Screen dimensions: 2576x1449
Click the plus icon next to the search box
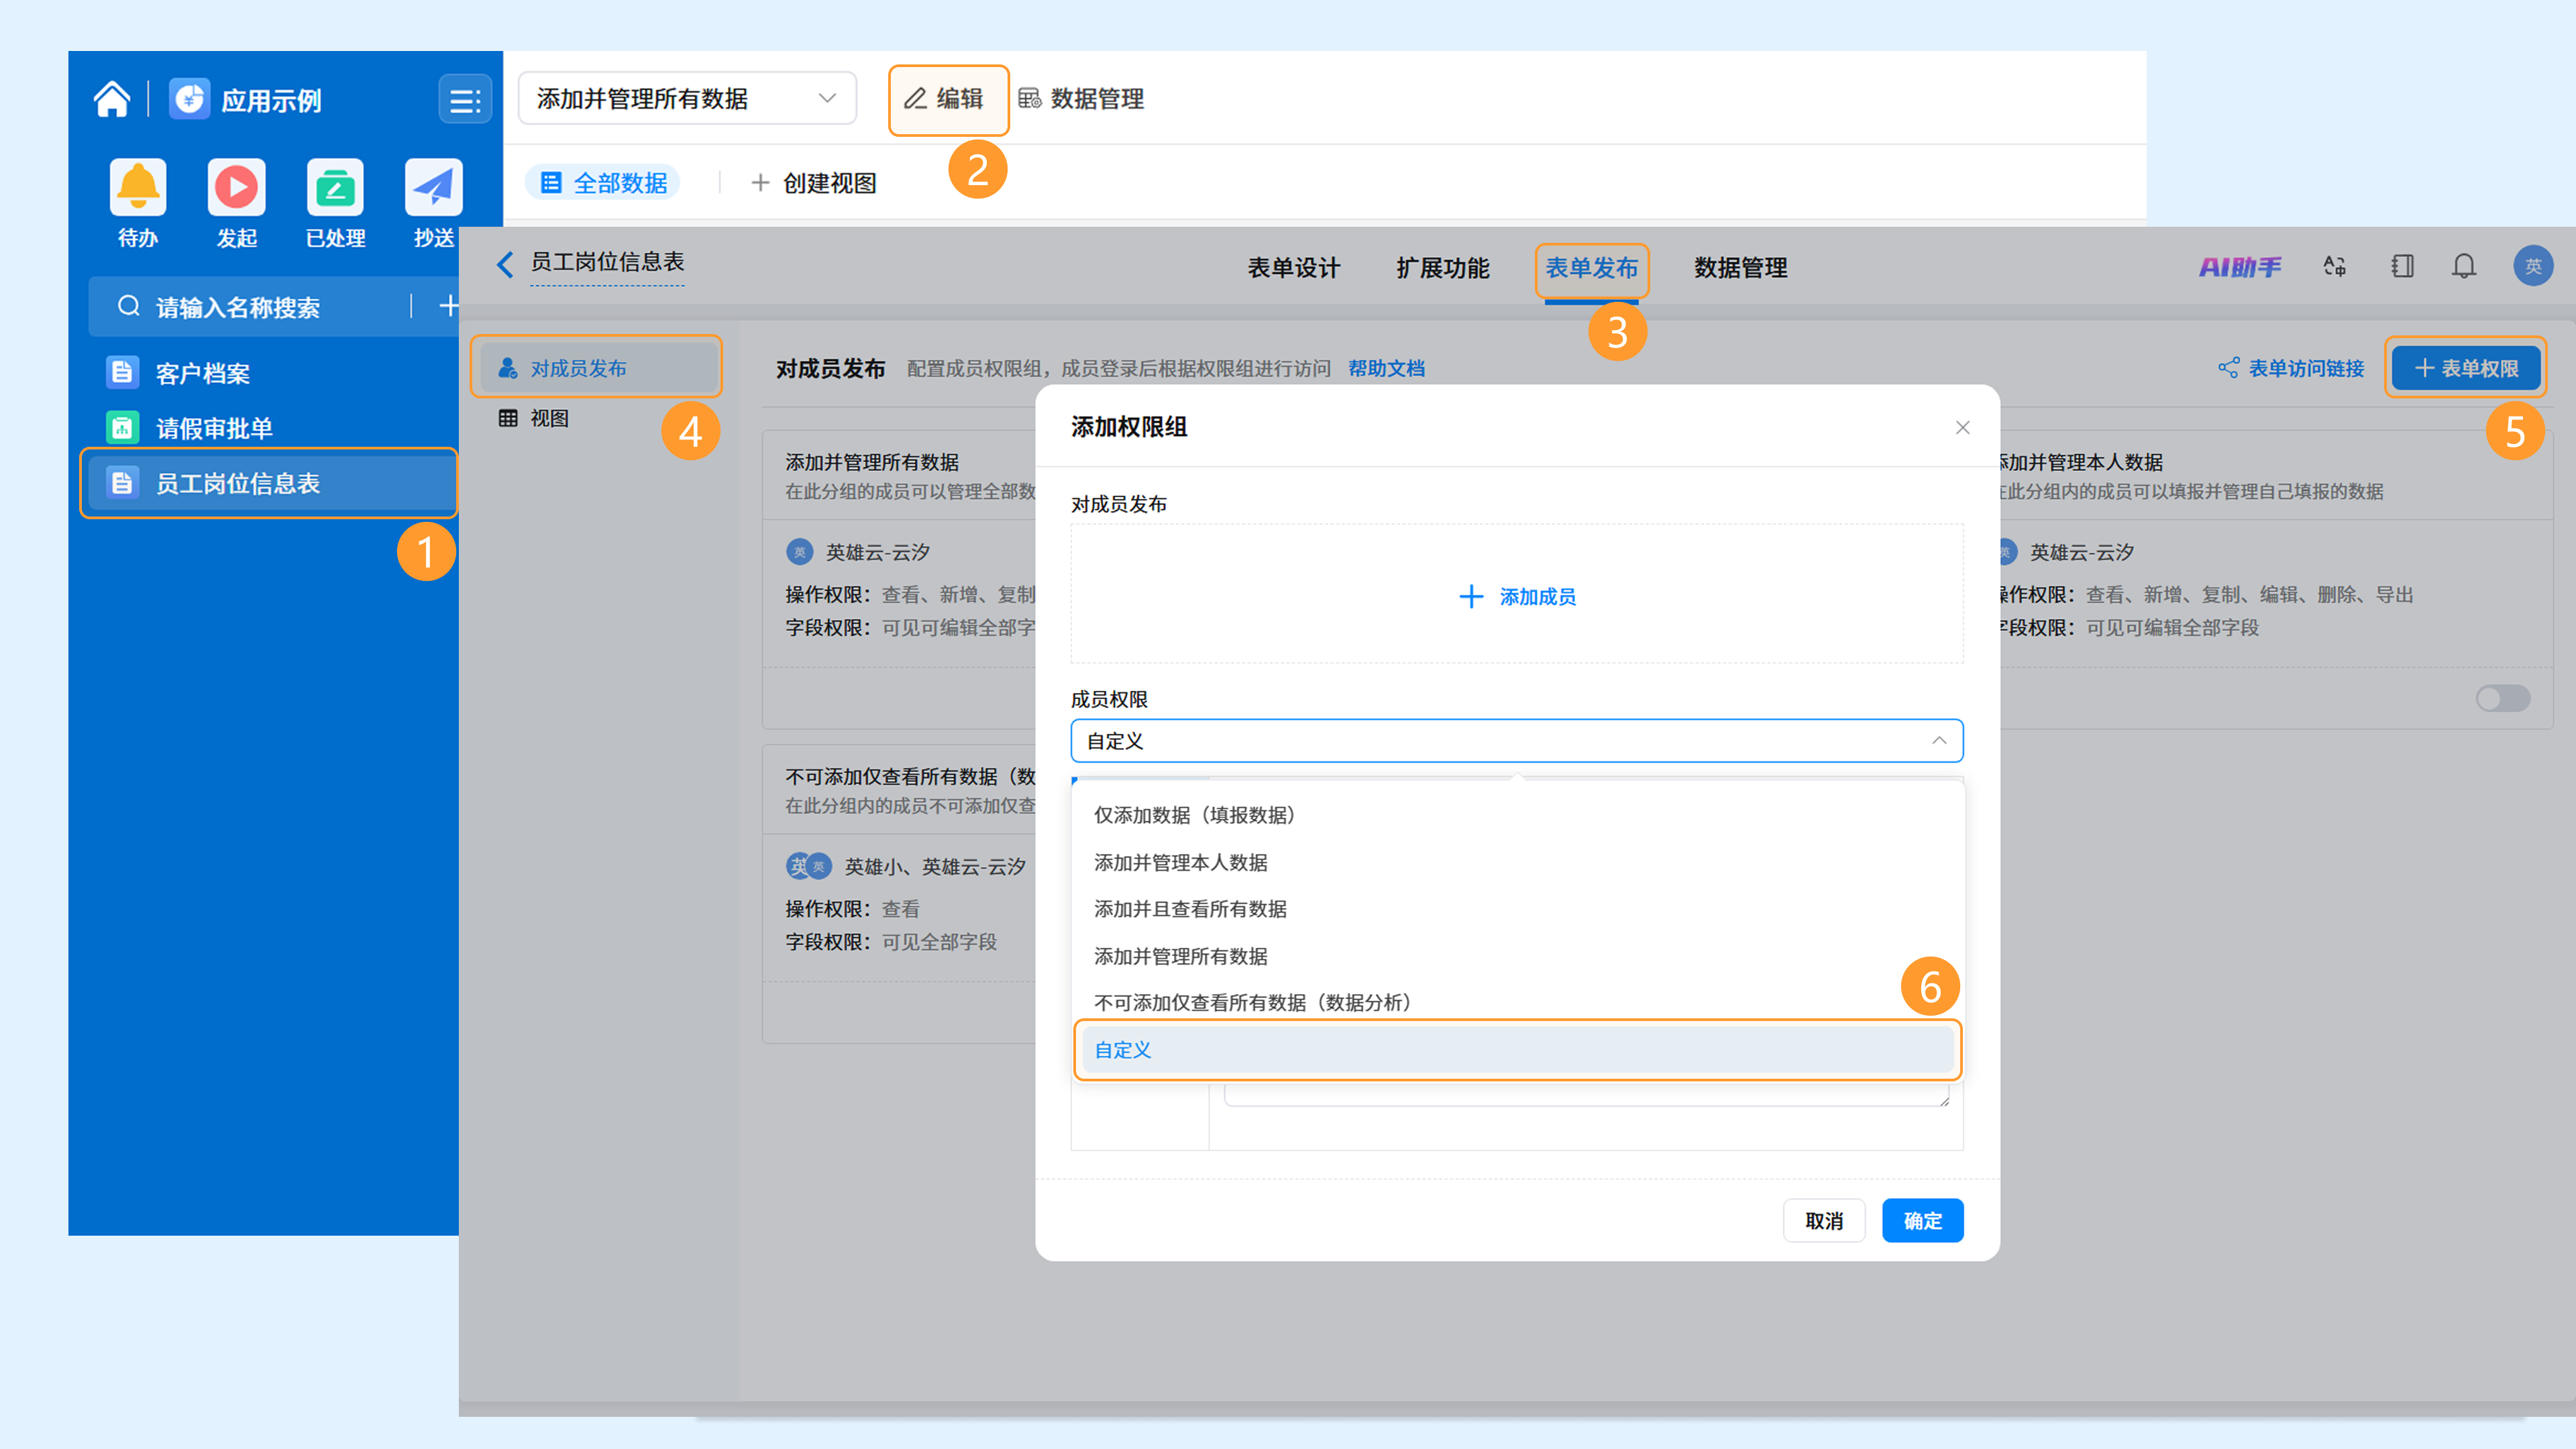pos(448,305)
